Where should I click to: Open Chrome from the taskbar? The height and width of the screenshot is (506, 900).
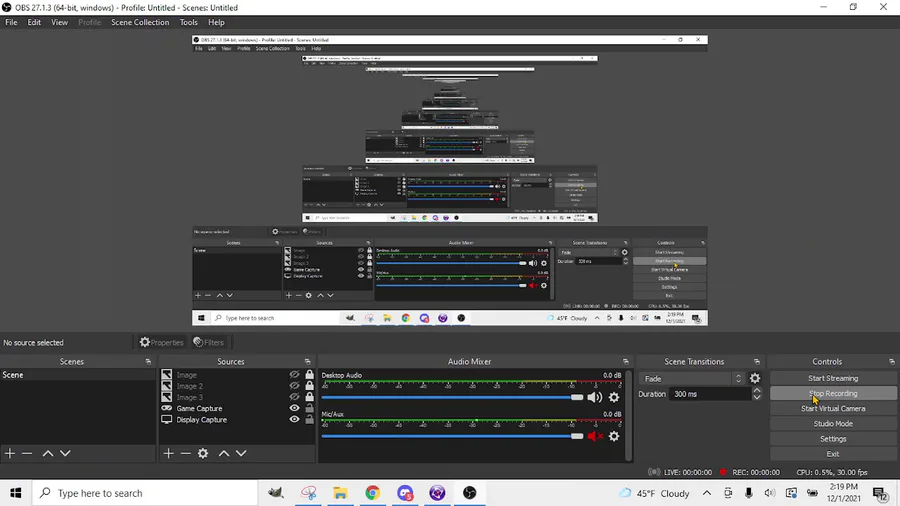tap(373, 493)
